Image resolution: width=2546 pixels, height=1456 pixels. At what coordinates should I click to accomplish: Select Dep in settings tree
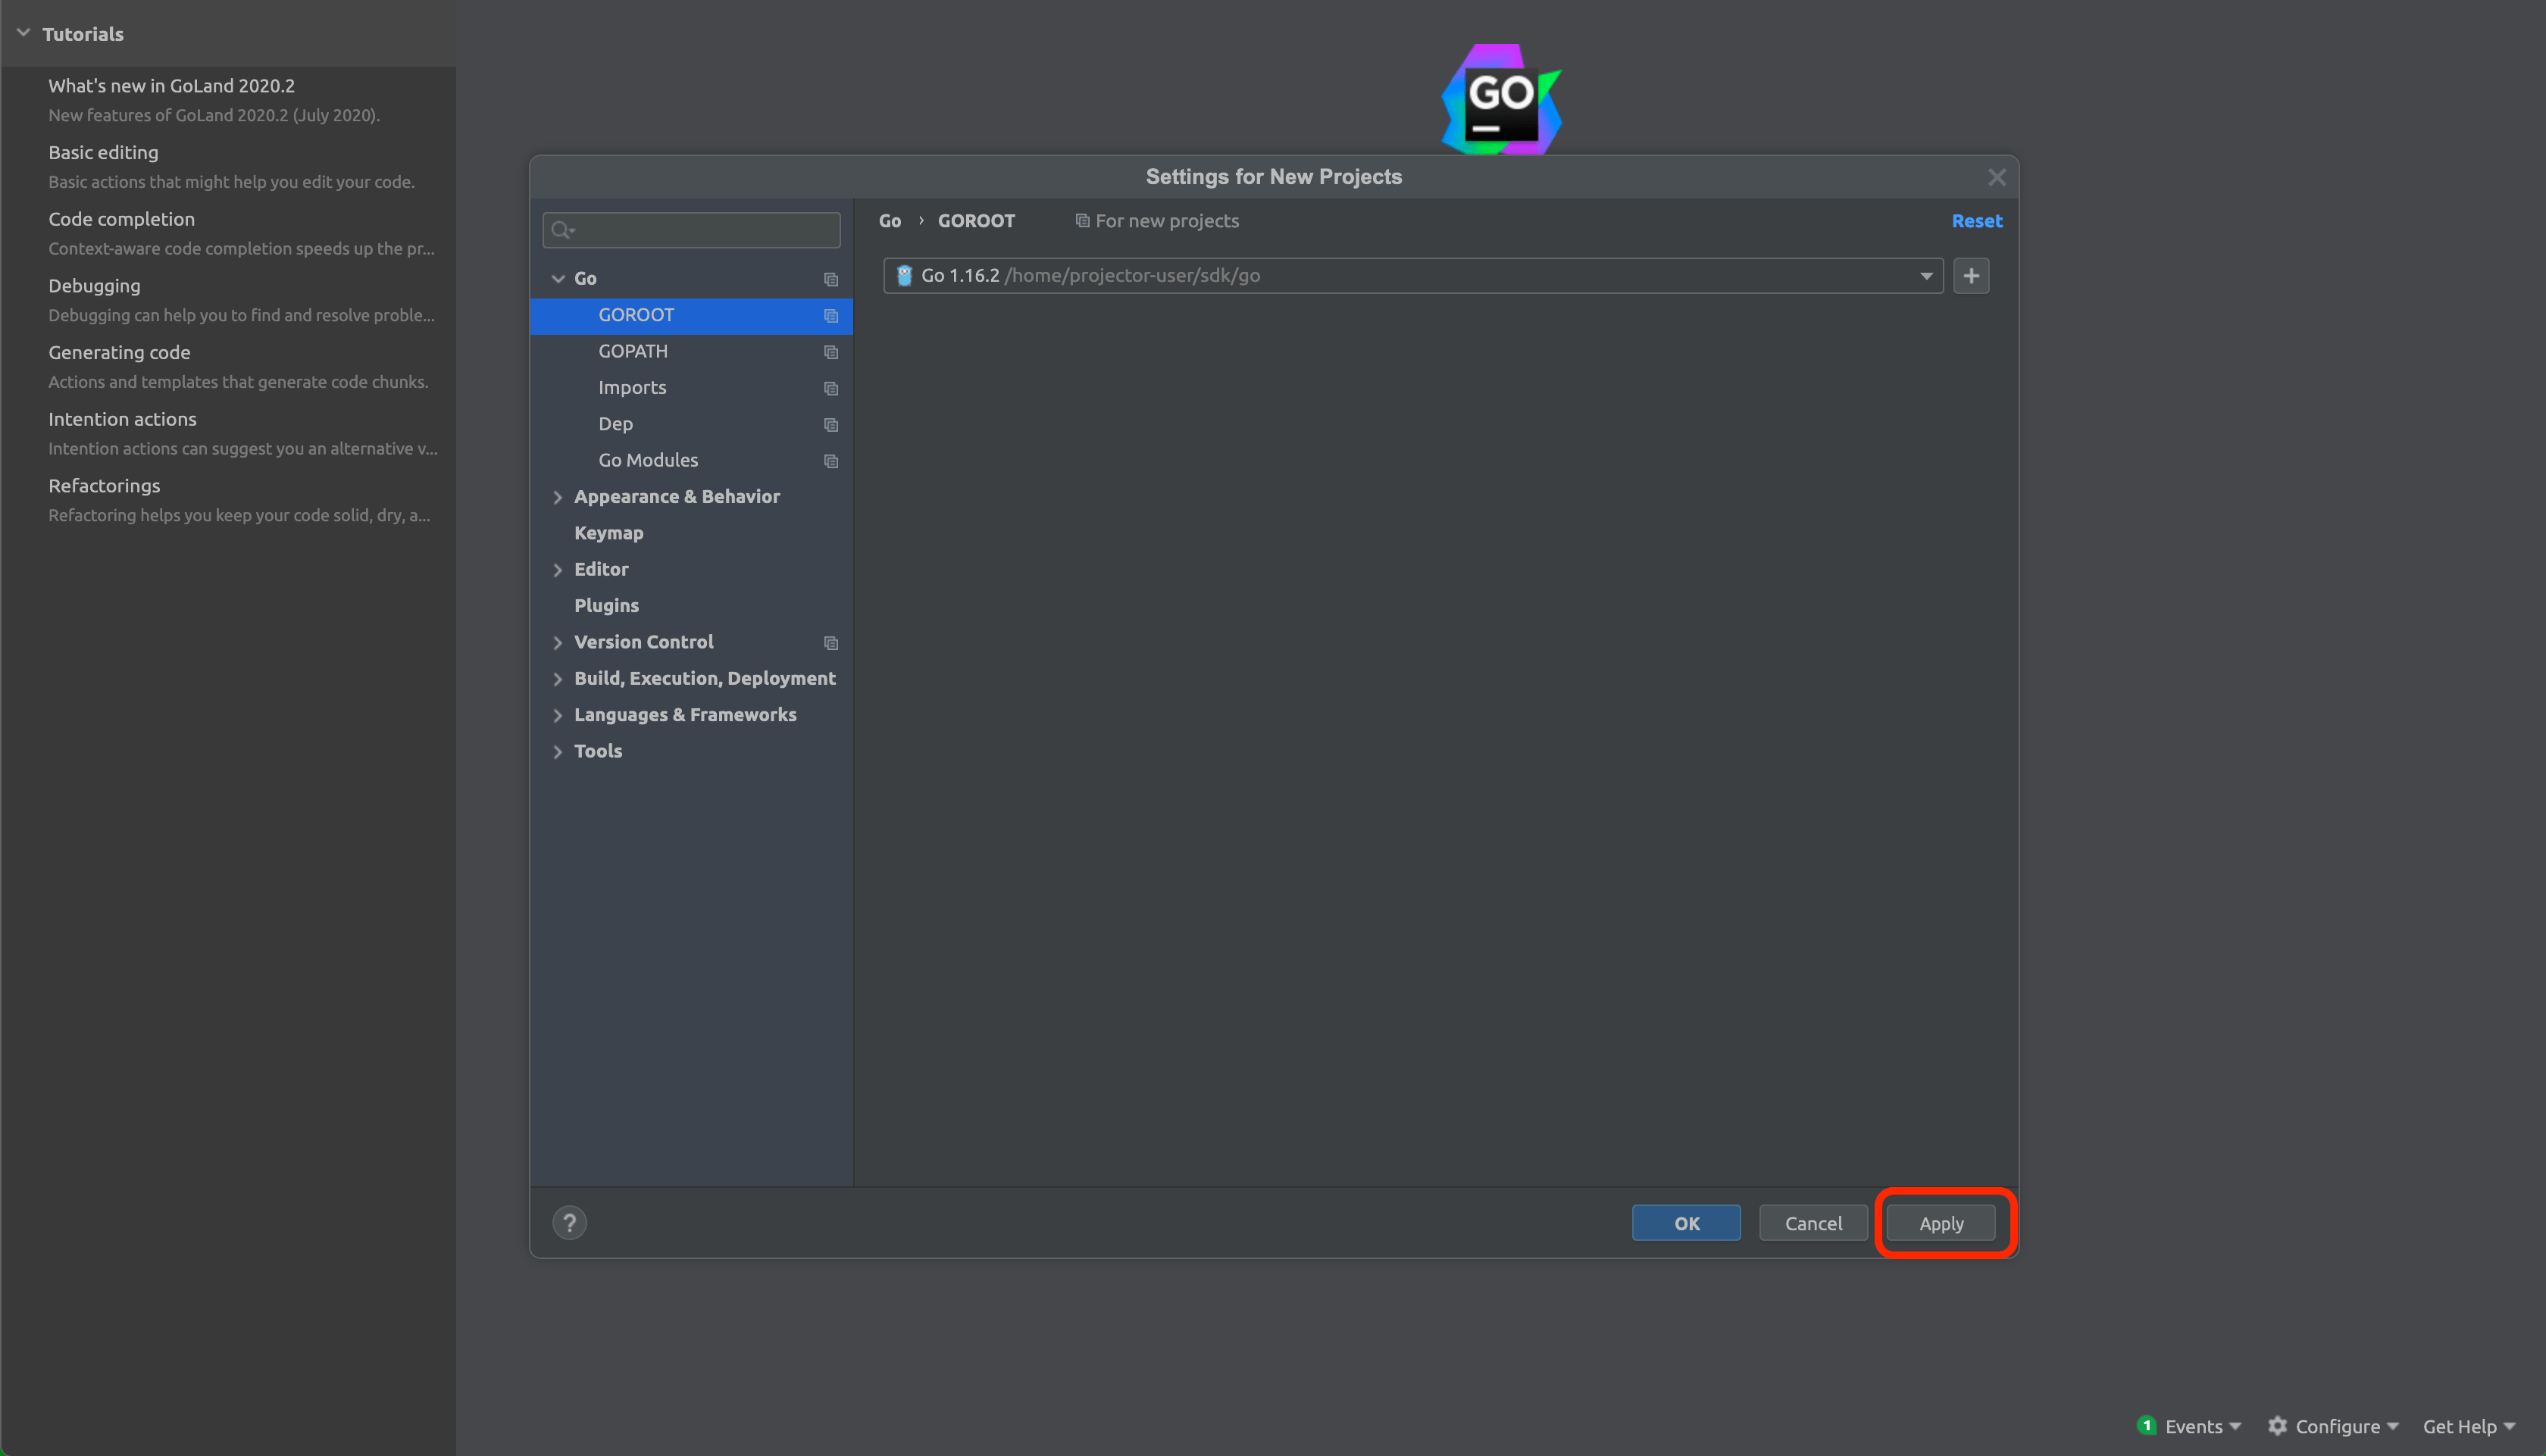pyautogui.click(x=691, y=424)
